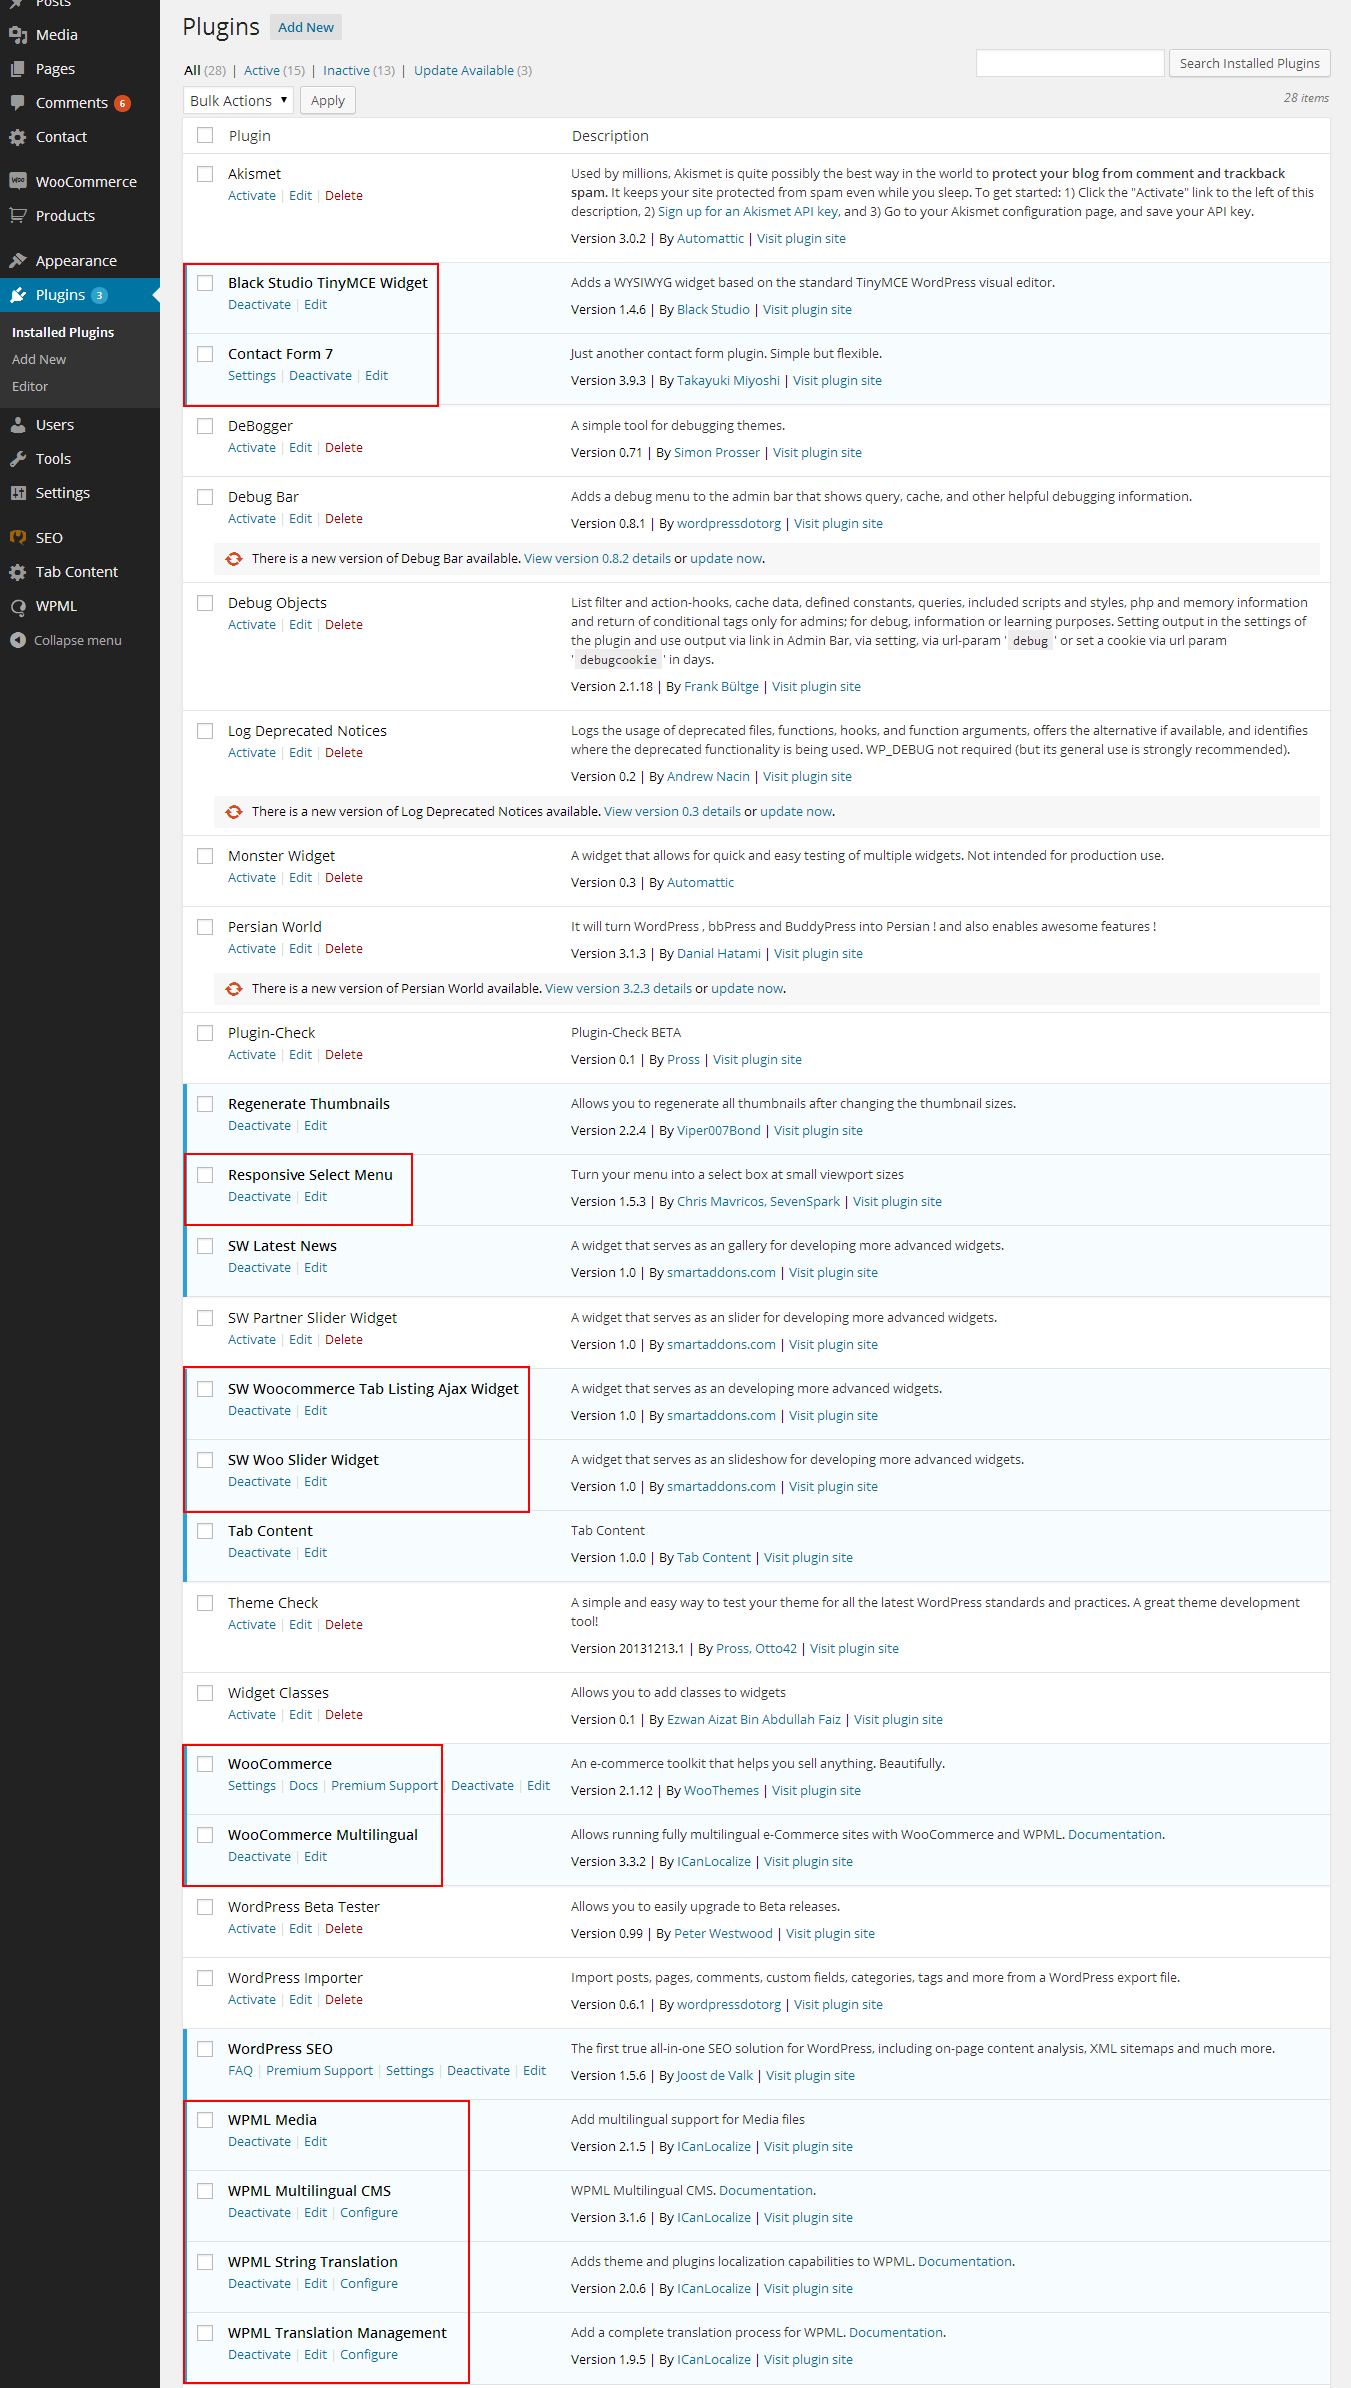Screen dimensions: 1351x2388
Task: Click the Debug Bar update refresh icon
Action: click(234, 559)
